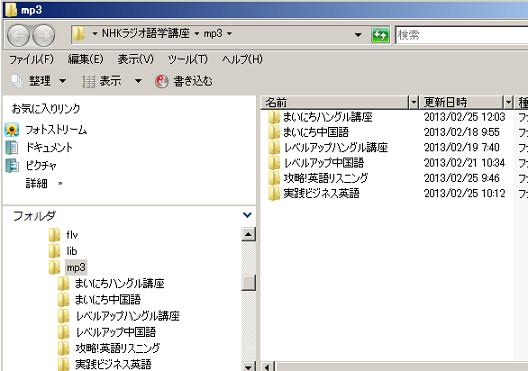Open the ドキュメント favorite link
The image size is (528, 371).
49,147
